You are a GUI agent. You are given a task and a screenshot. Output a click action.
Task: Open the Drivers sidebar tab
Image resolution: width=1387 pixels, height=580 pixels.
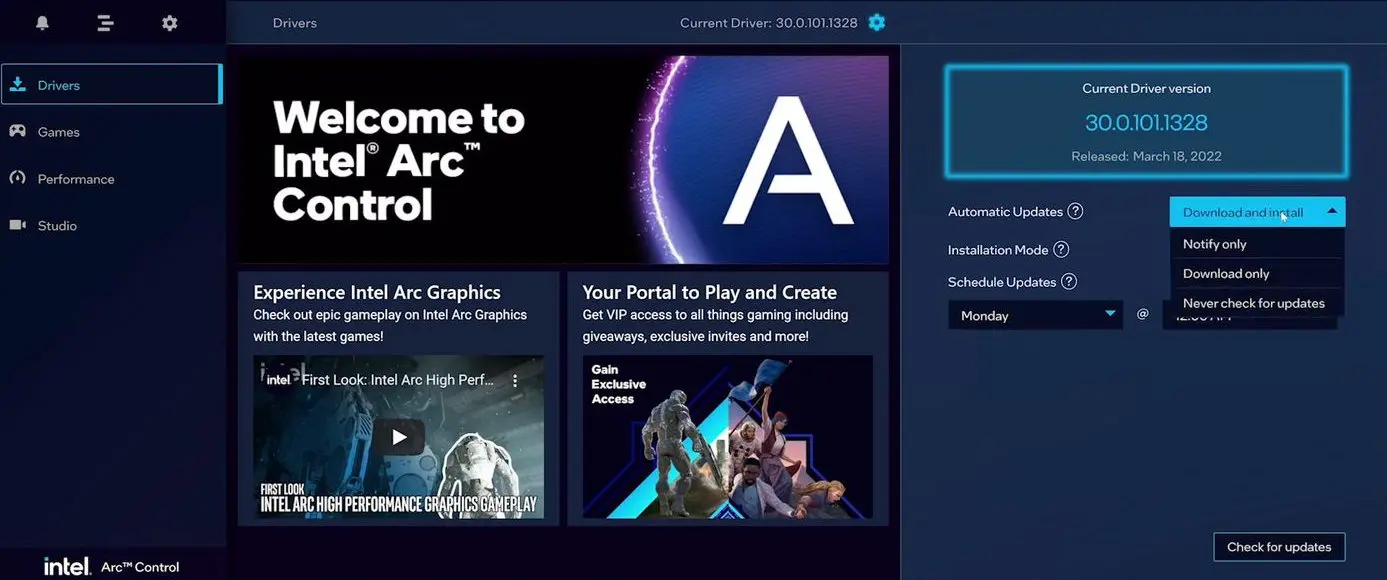click(111, 85)
